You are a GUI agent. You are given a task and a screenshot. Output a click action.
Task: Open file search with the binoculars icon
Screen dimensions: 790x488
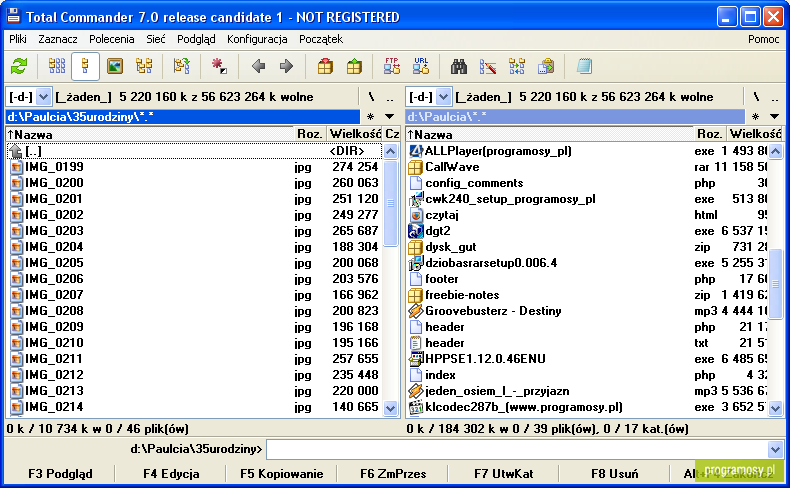tap(458, 66)
